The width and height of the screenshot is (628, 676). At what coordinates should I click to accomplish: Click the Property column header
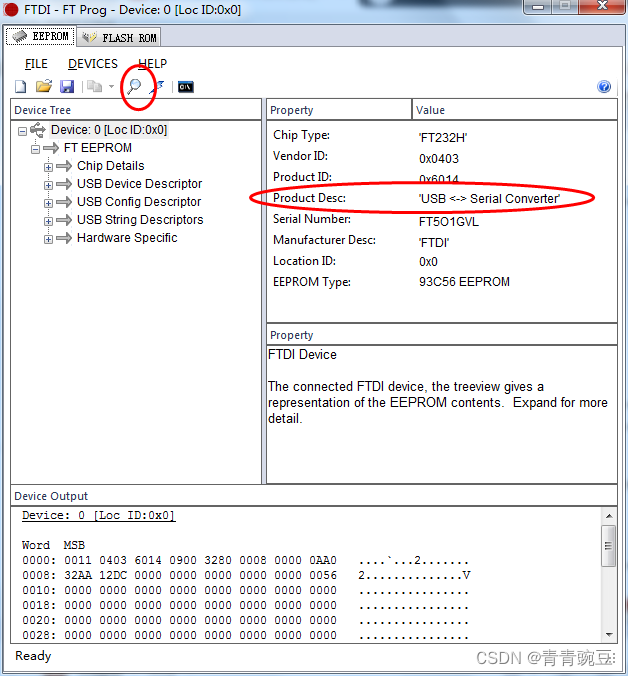339,110
